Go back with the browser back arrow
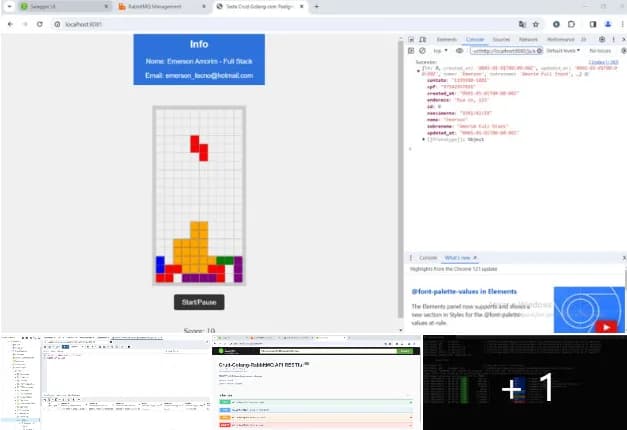627x430 pixels. [x=10, y=24]
